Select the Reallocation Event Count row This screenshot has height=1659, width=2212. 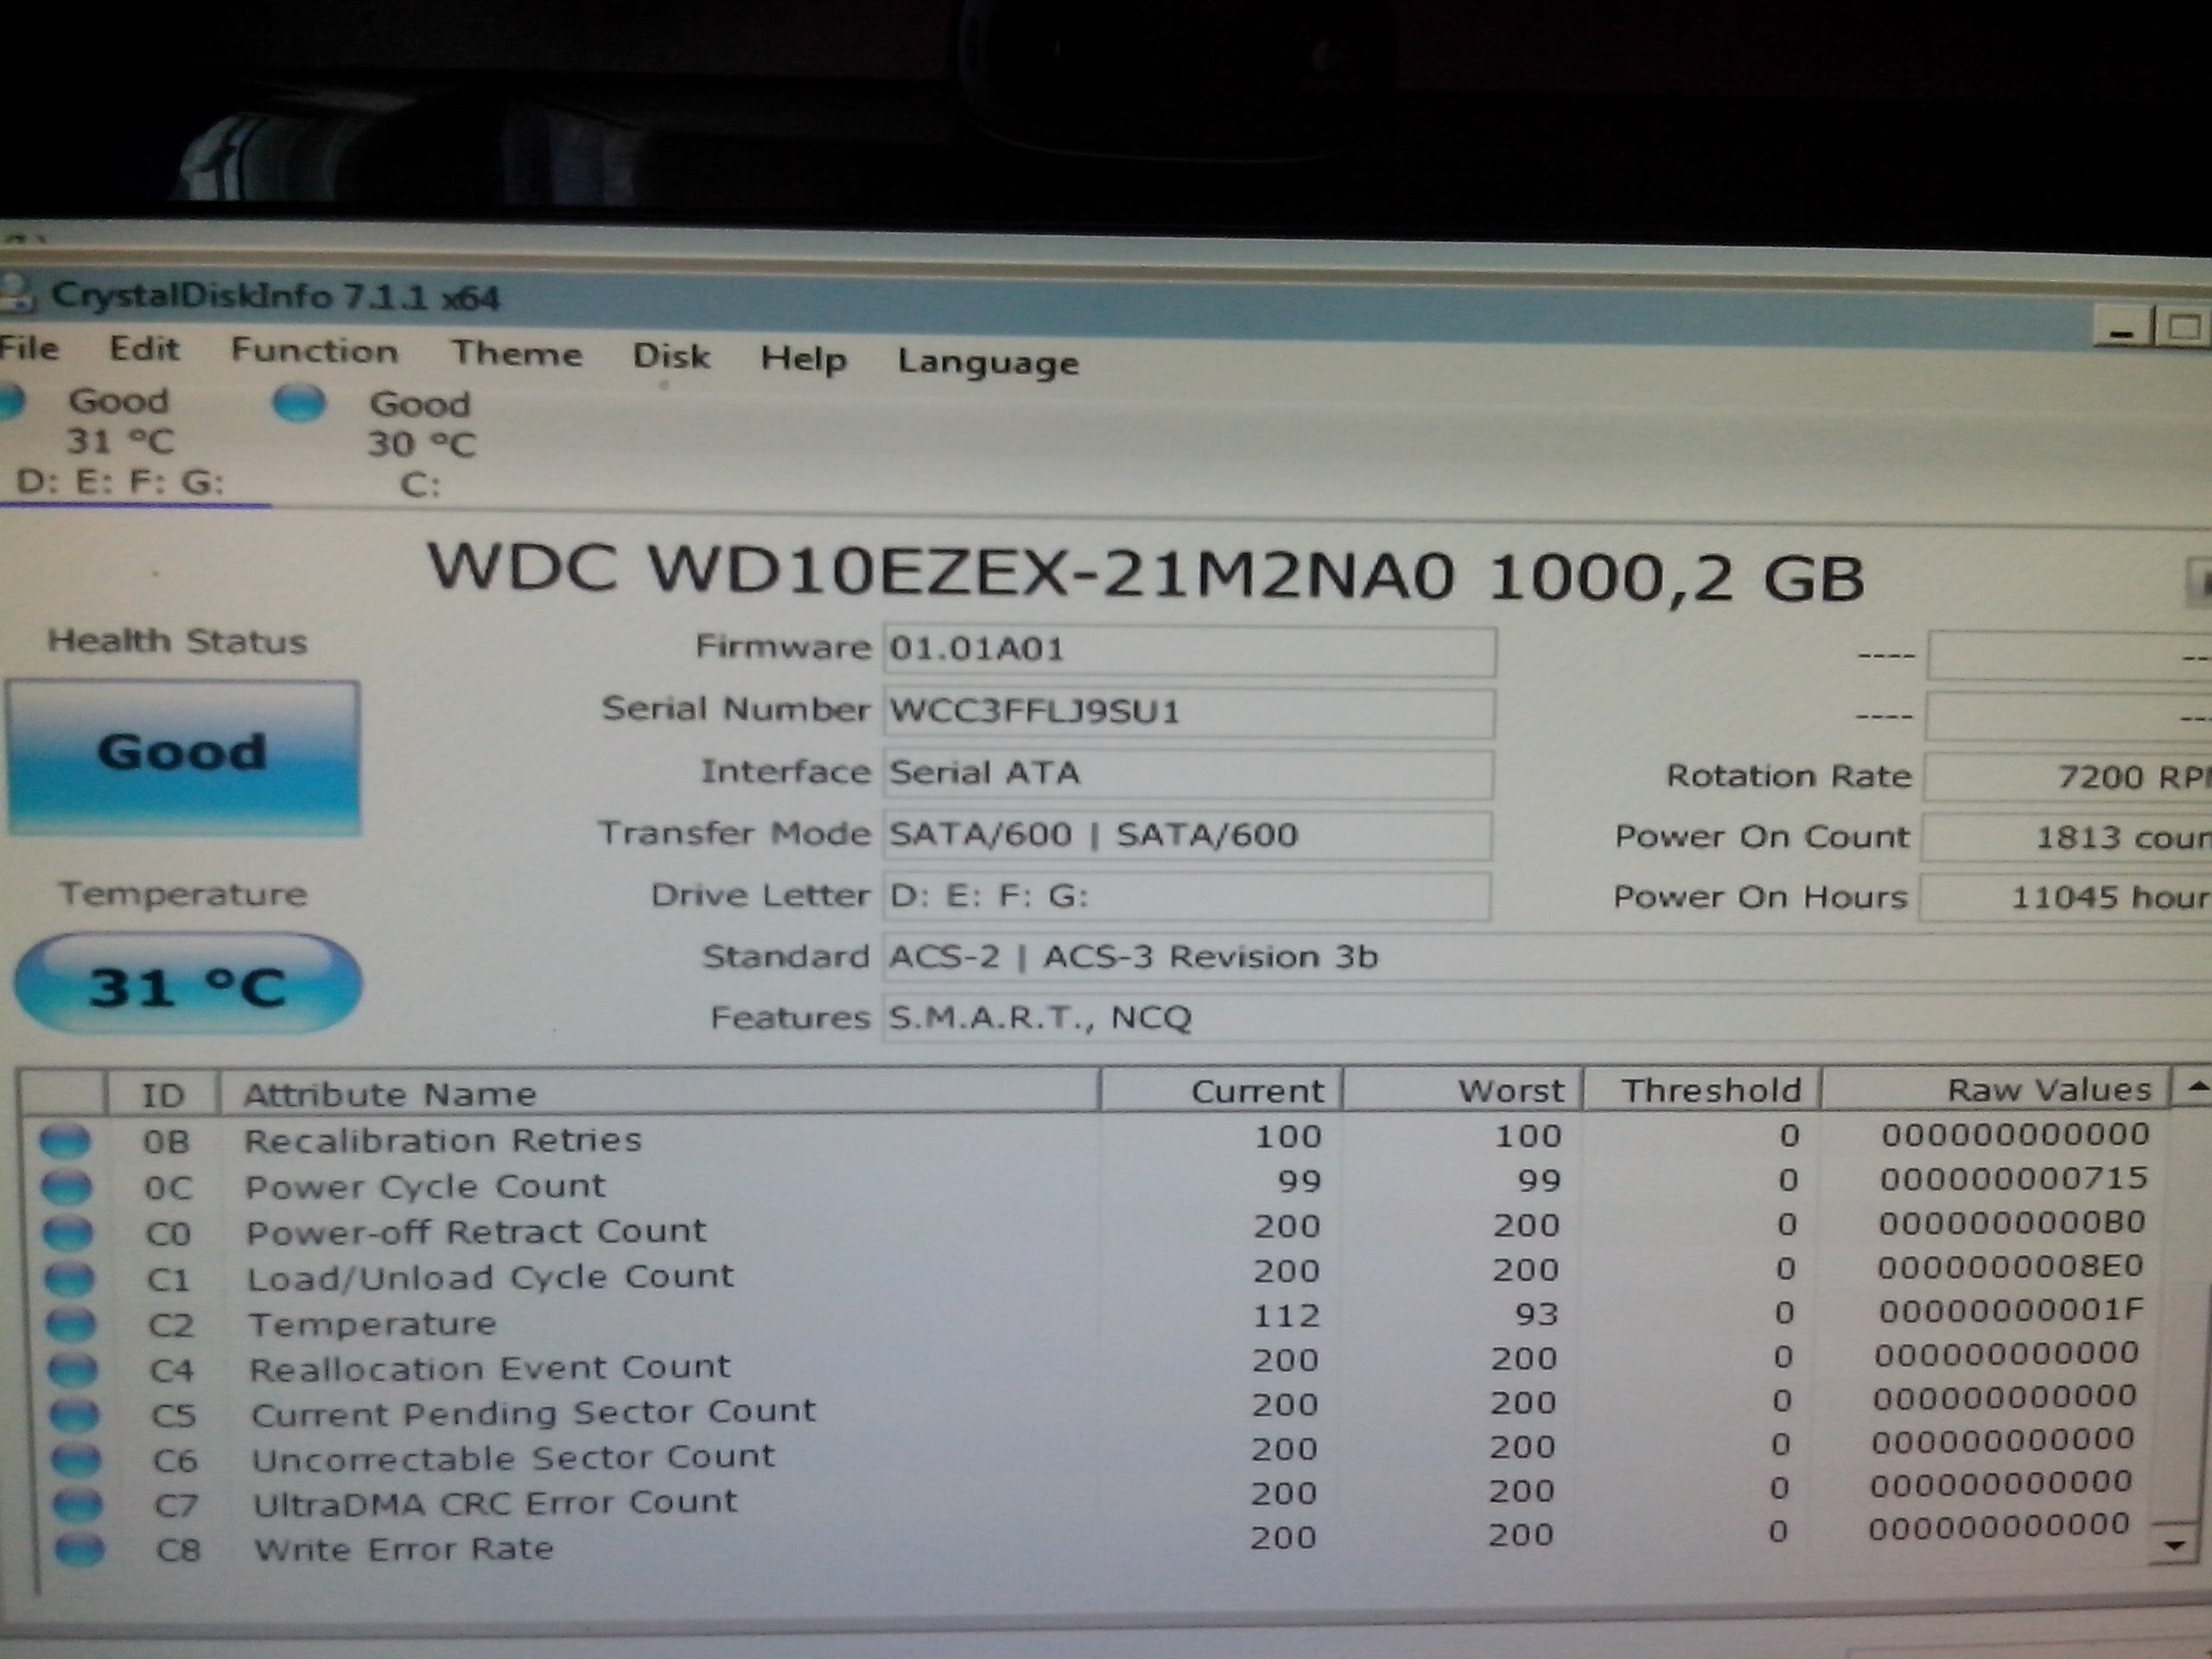point(1094,1362)
